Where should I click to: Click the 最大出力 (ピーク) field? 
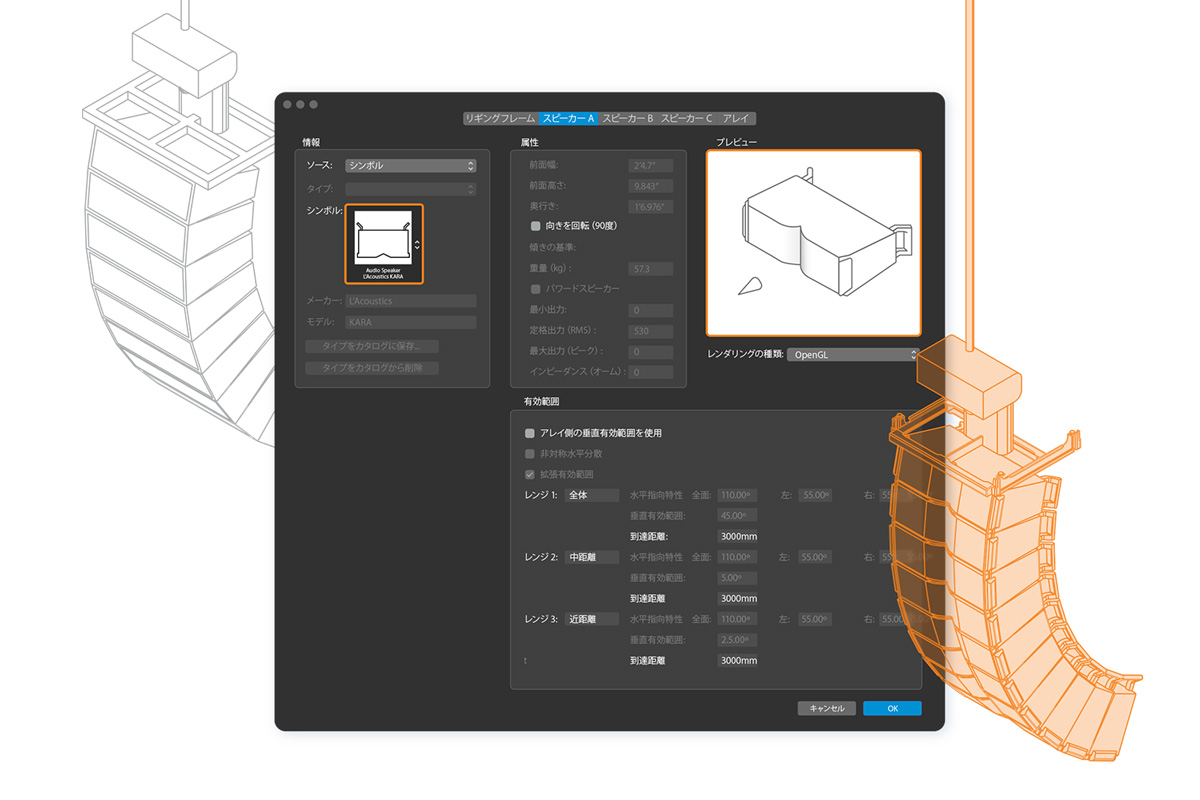tap(651, 352)
